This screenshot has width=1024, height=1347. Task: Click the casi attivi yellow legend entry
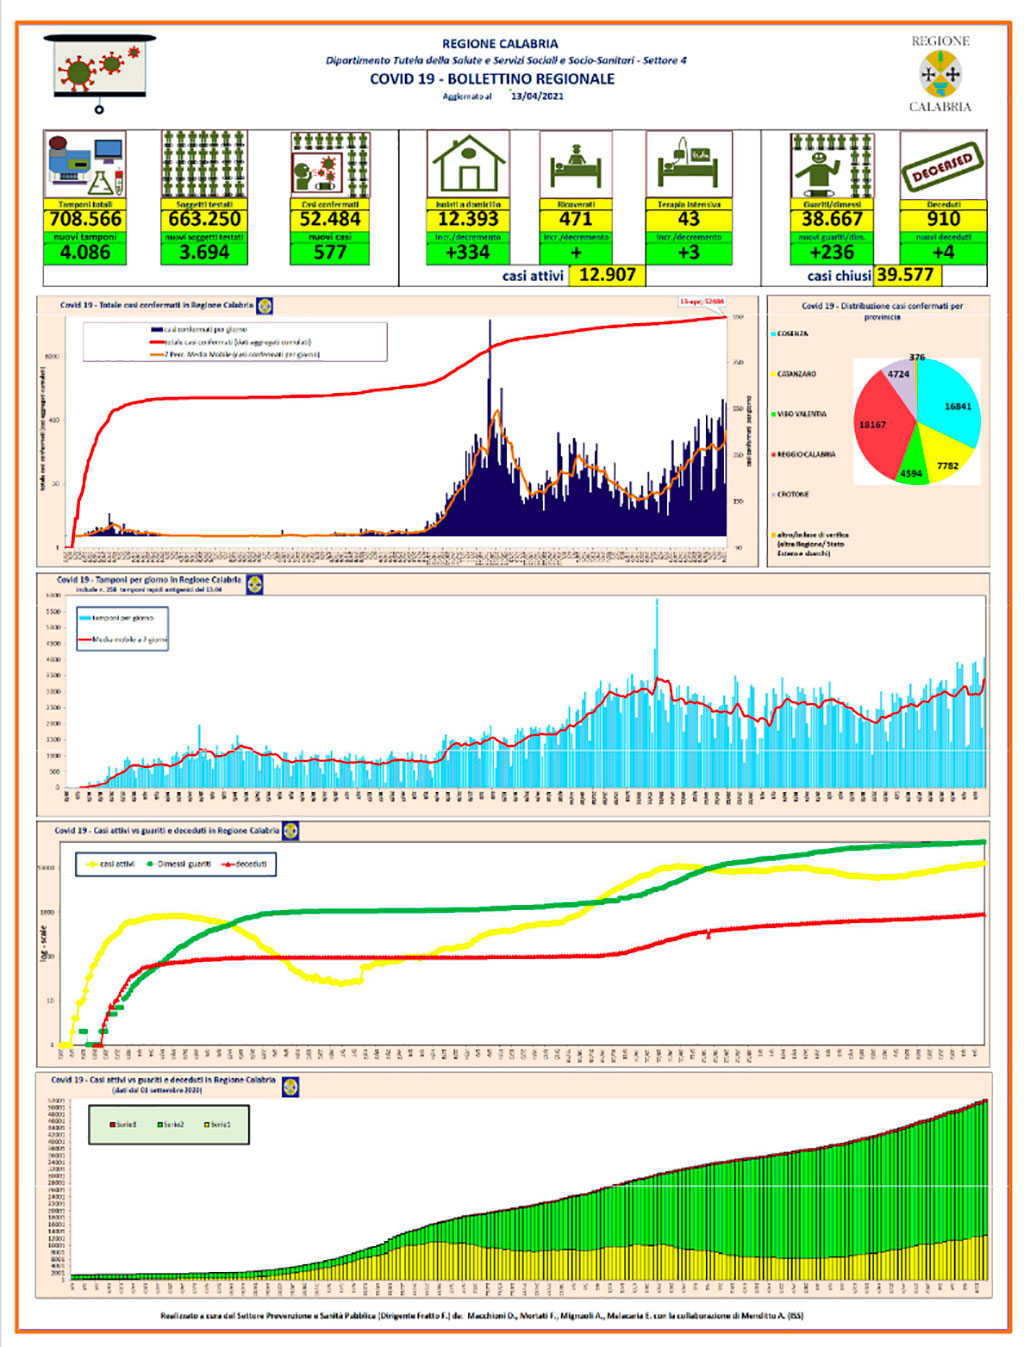(x=111, y=864)
